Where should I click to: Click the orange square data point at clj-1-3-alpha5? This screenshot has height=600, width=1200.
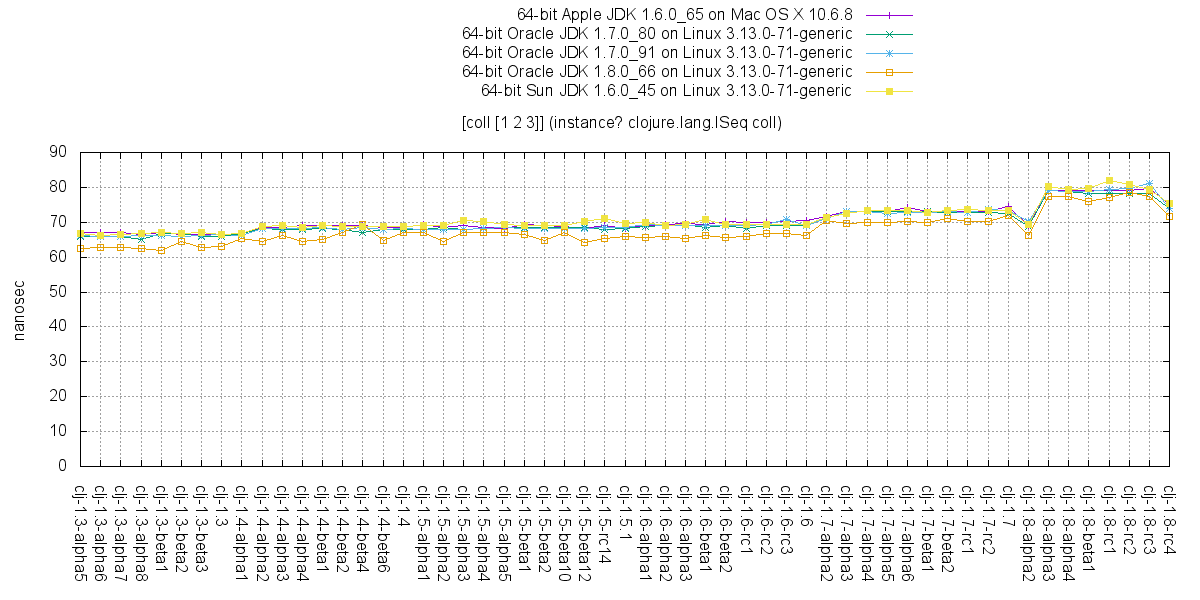[80, 248]
